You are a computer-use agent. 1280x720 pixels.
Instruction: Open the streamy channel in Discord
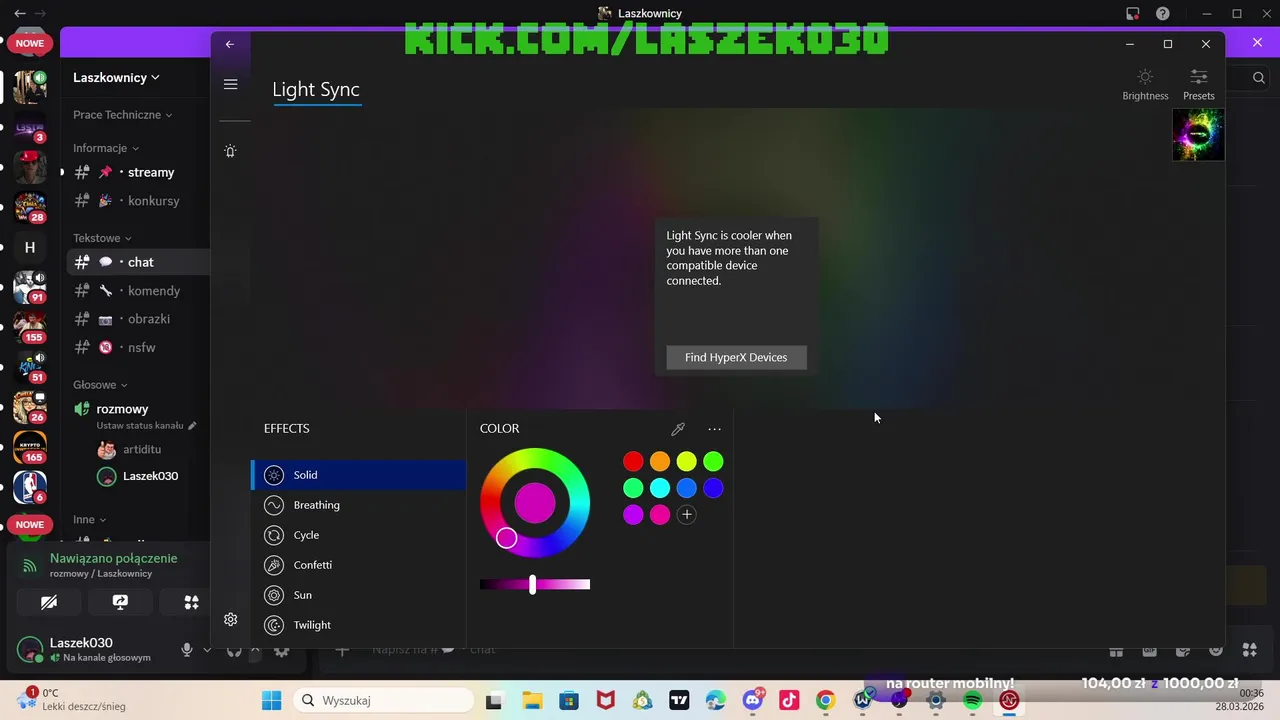(139, 172)
